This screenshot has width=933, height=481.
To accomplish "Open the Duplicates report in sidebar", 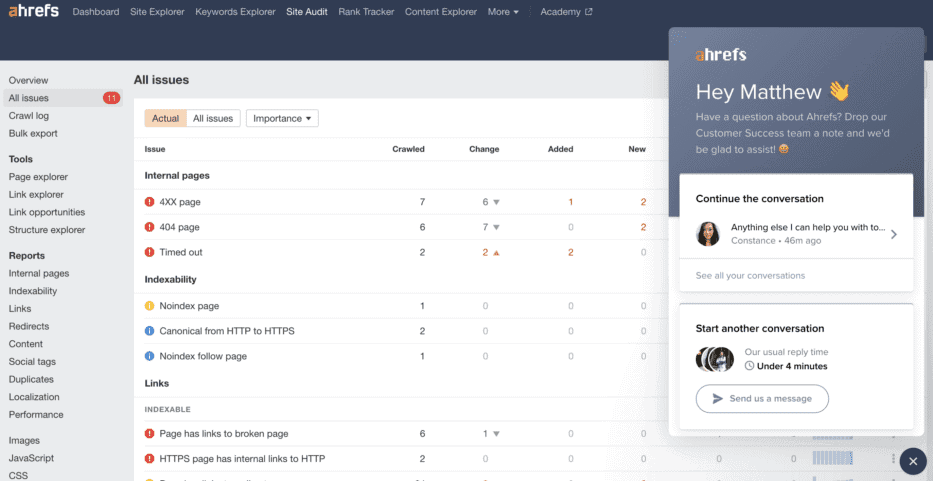I will click(x=31, y=379).
